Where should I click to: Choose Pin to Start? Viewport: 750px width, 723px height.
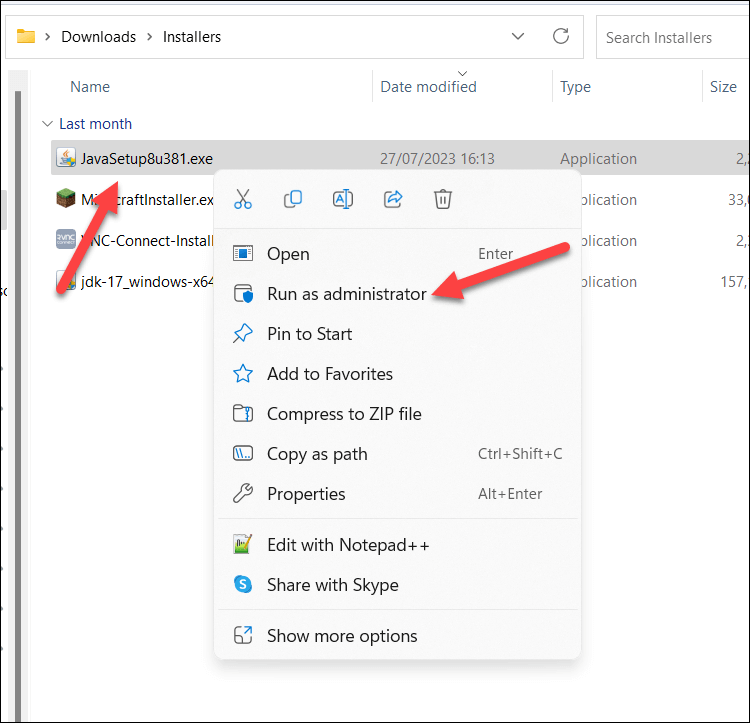pyautogui.click(x=397, y=334)
